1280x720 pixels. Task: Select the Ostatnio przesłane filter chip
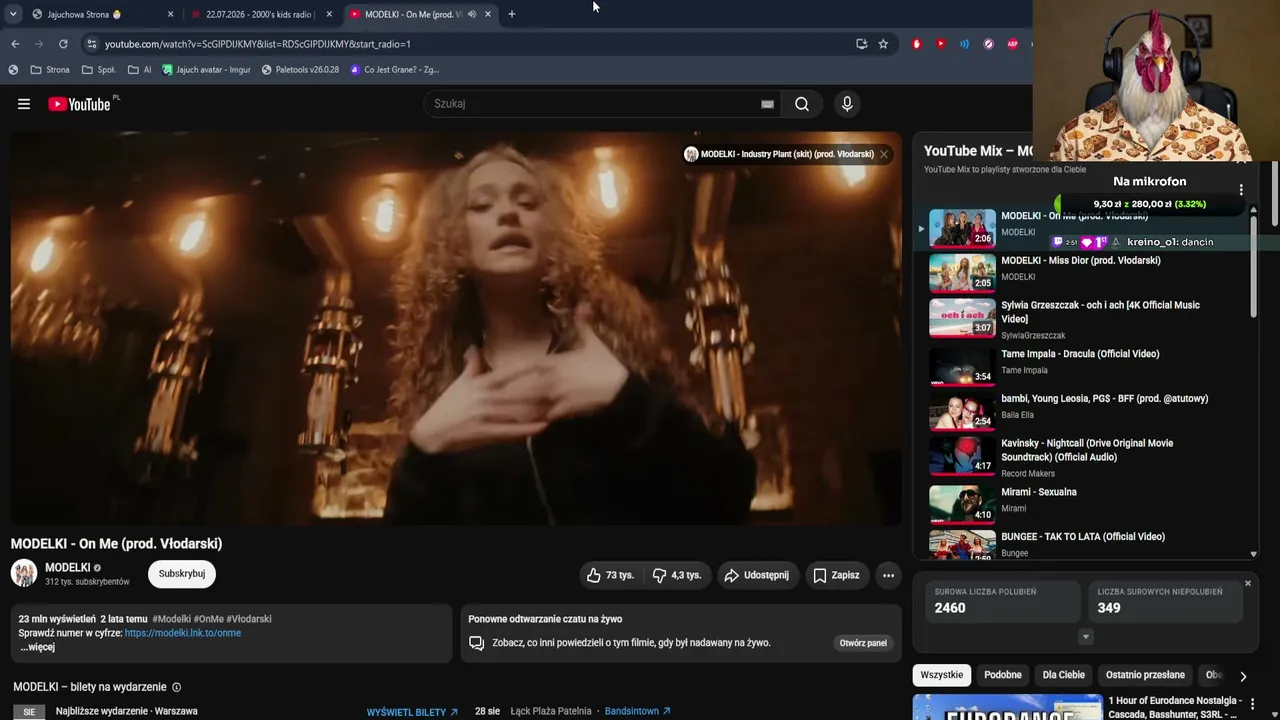click(x=1145, y=675)
